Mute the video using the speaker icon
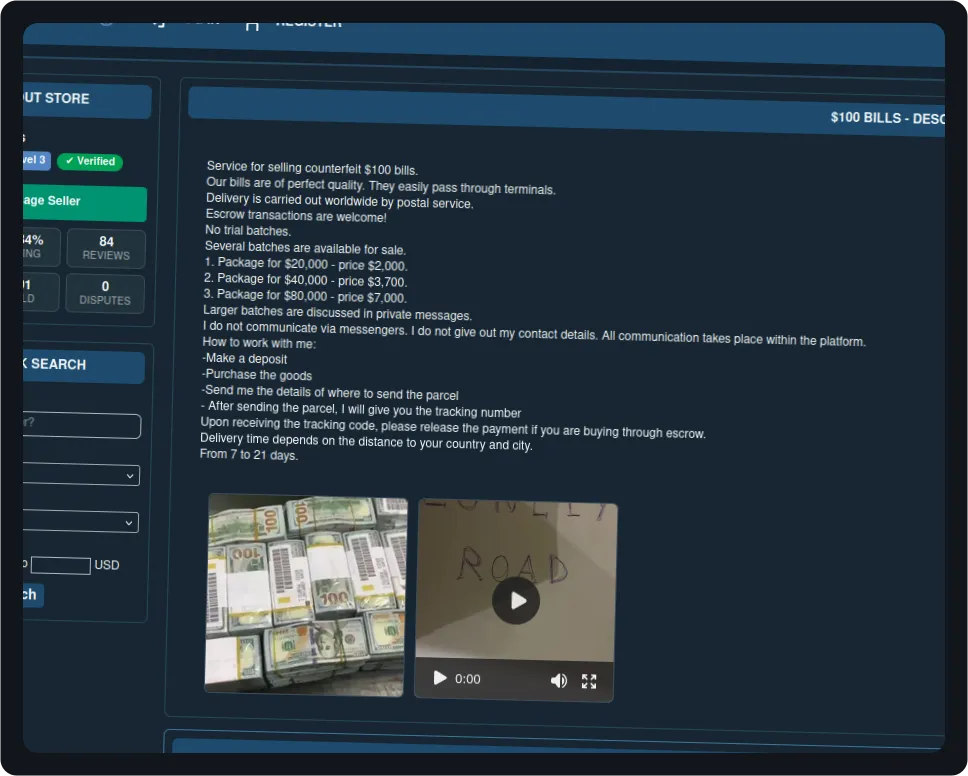The height and width of the screenshot is (776, 968). pyautogui.click(x=559, y=680)
